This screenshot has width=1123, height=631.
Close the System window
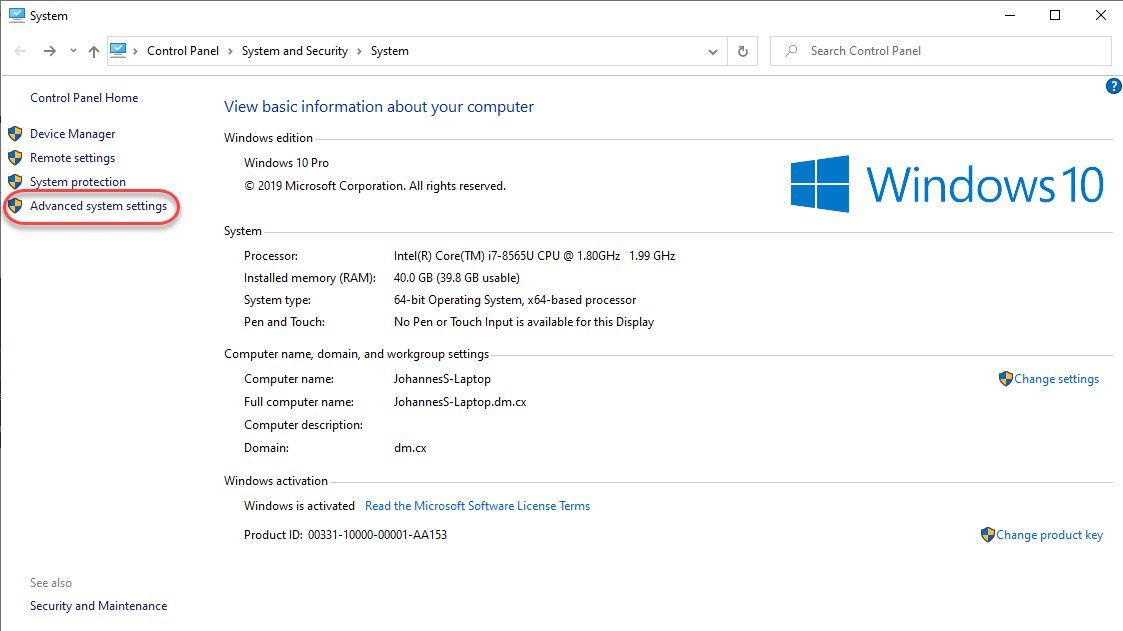click(1101, 15)
